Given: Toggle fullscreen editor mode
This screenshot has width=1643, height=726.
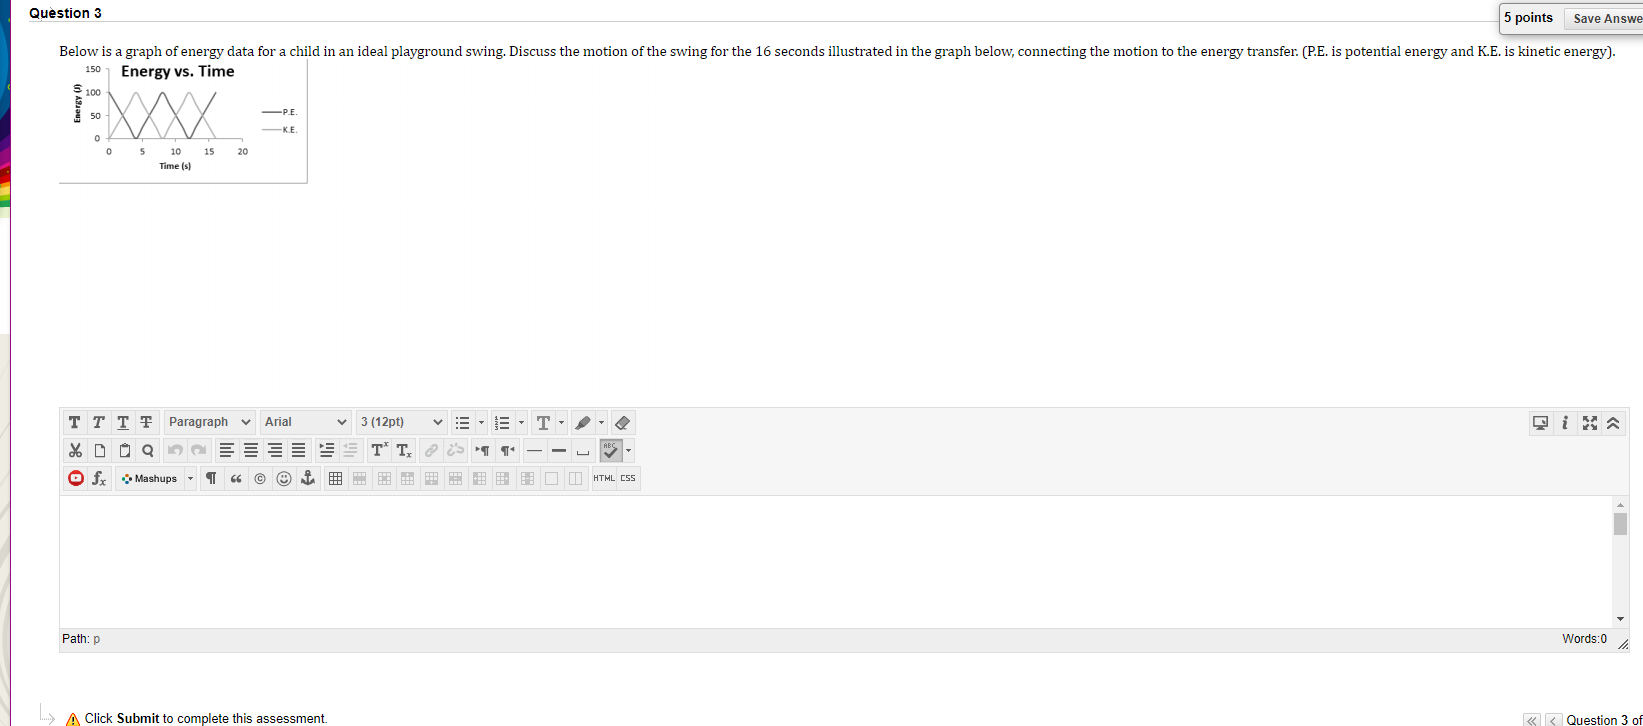Looking at the screenshot, I should click(1590, 423).
